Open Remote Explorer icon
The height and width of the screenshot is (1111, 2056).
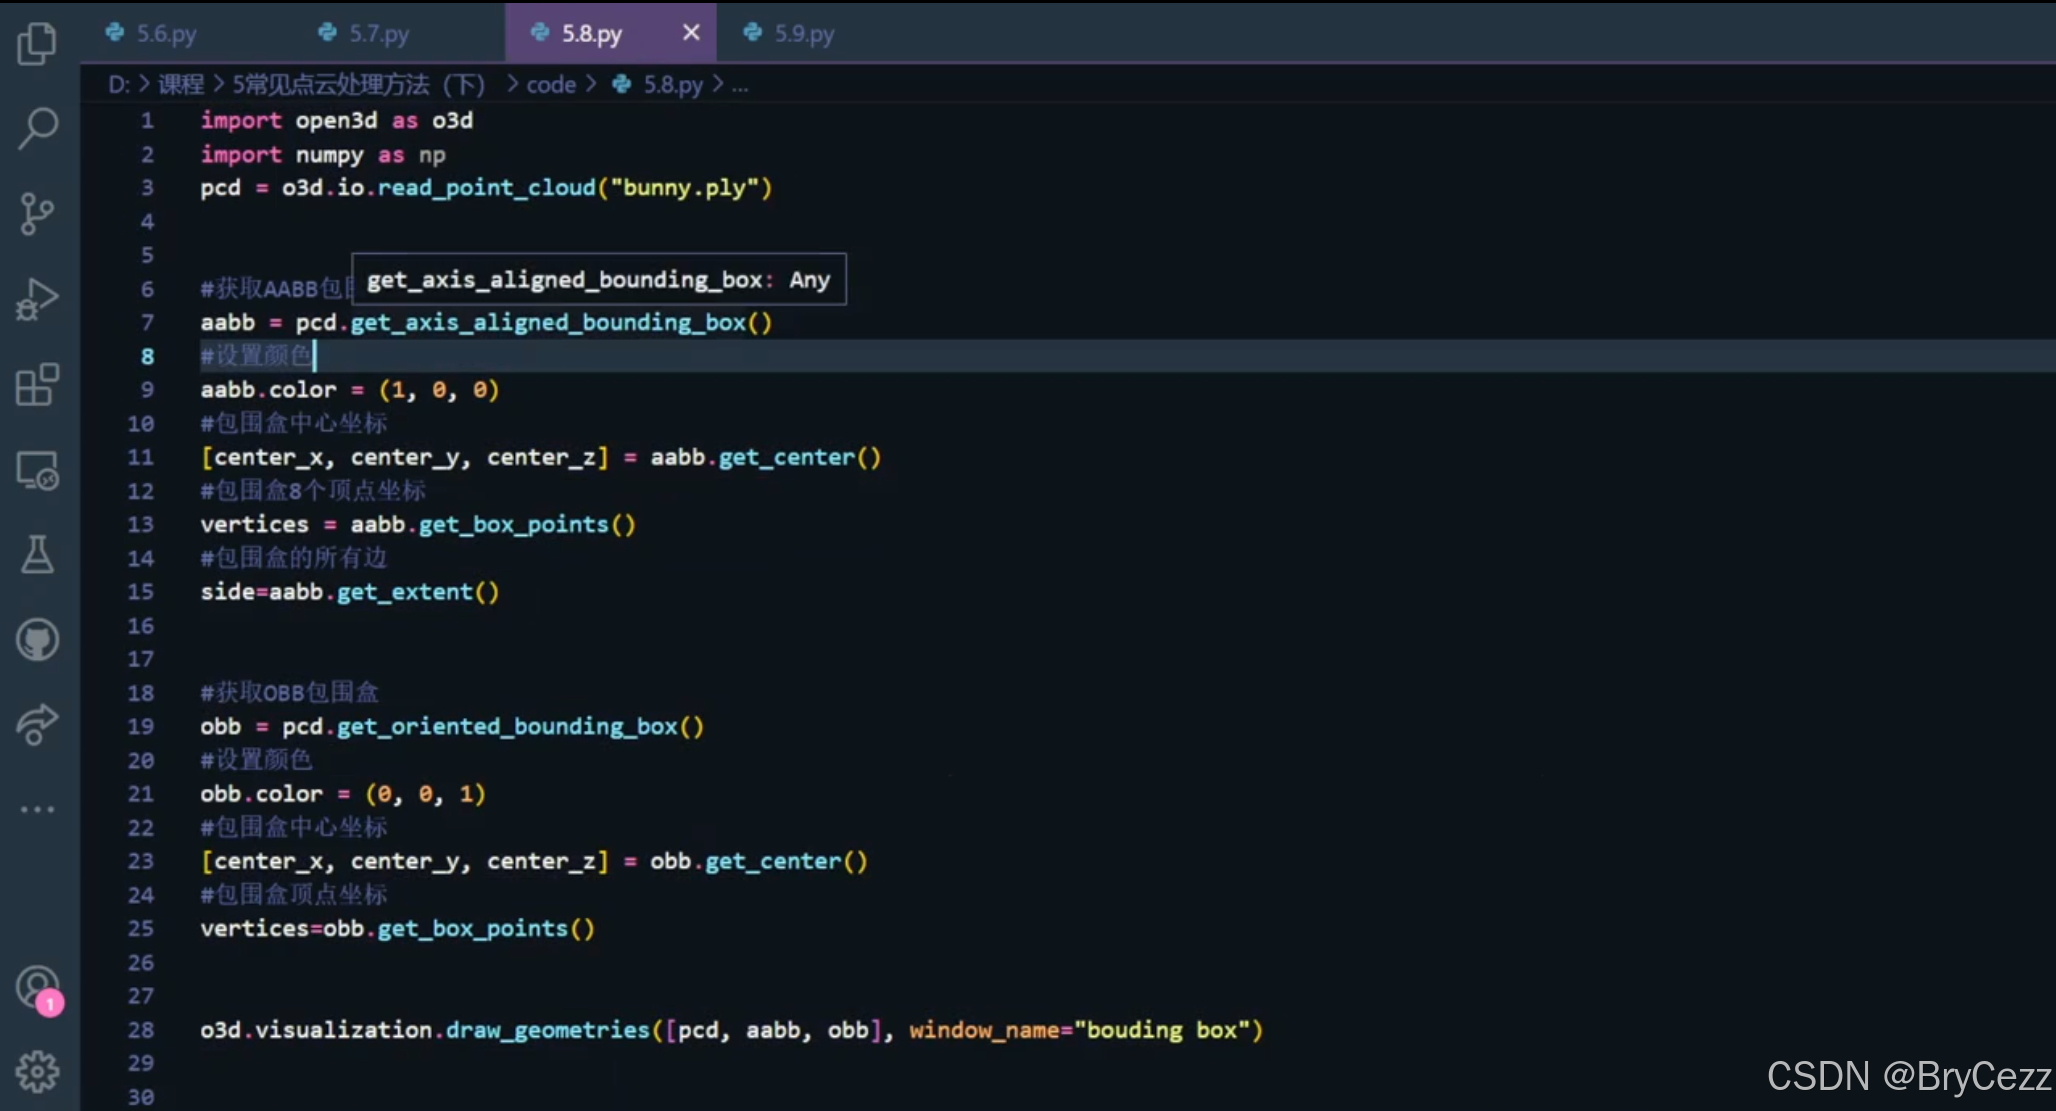[37, 470]
